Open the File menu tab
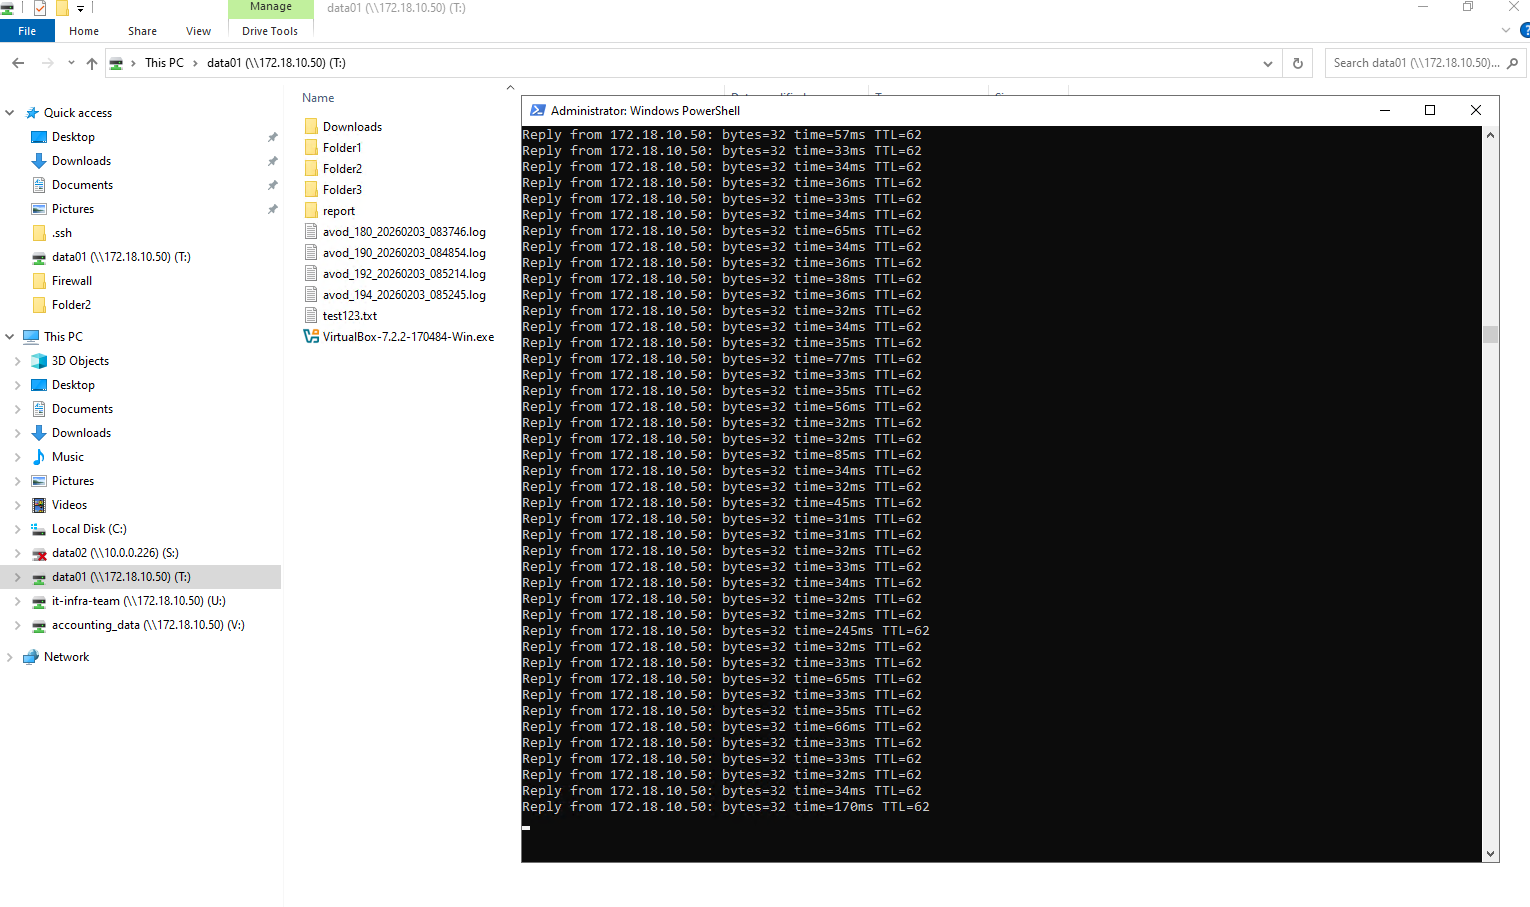This screenshot has height=907, width=1530. pos(27,31)
